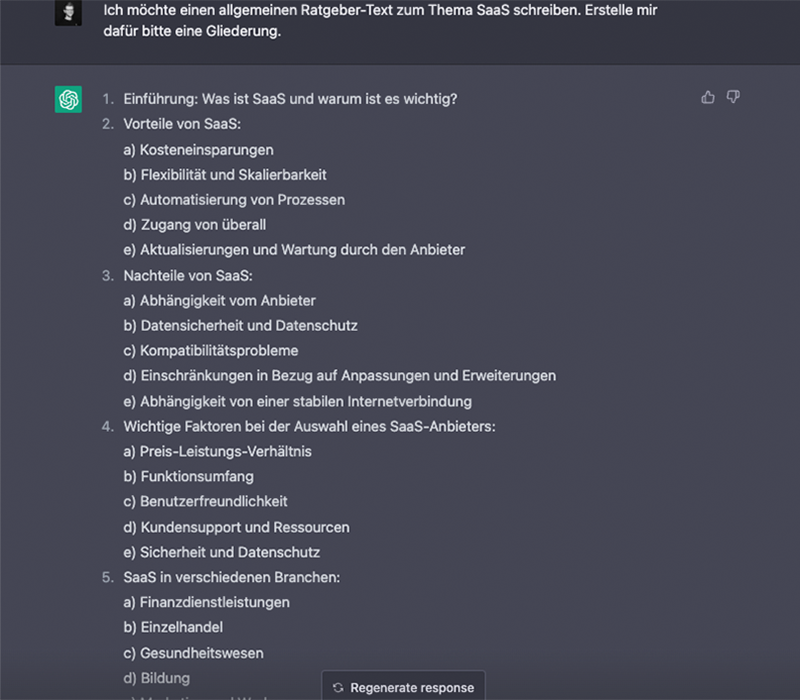Click the 'Finanzdienstleistungen' list item
Viewport: 800px width, 700px height.
206,602
